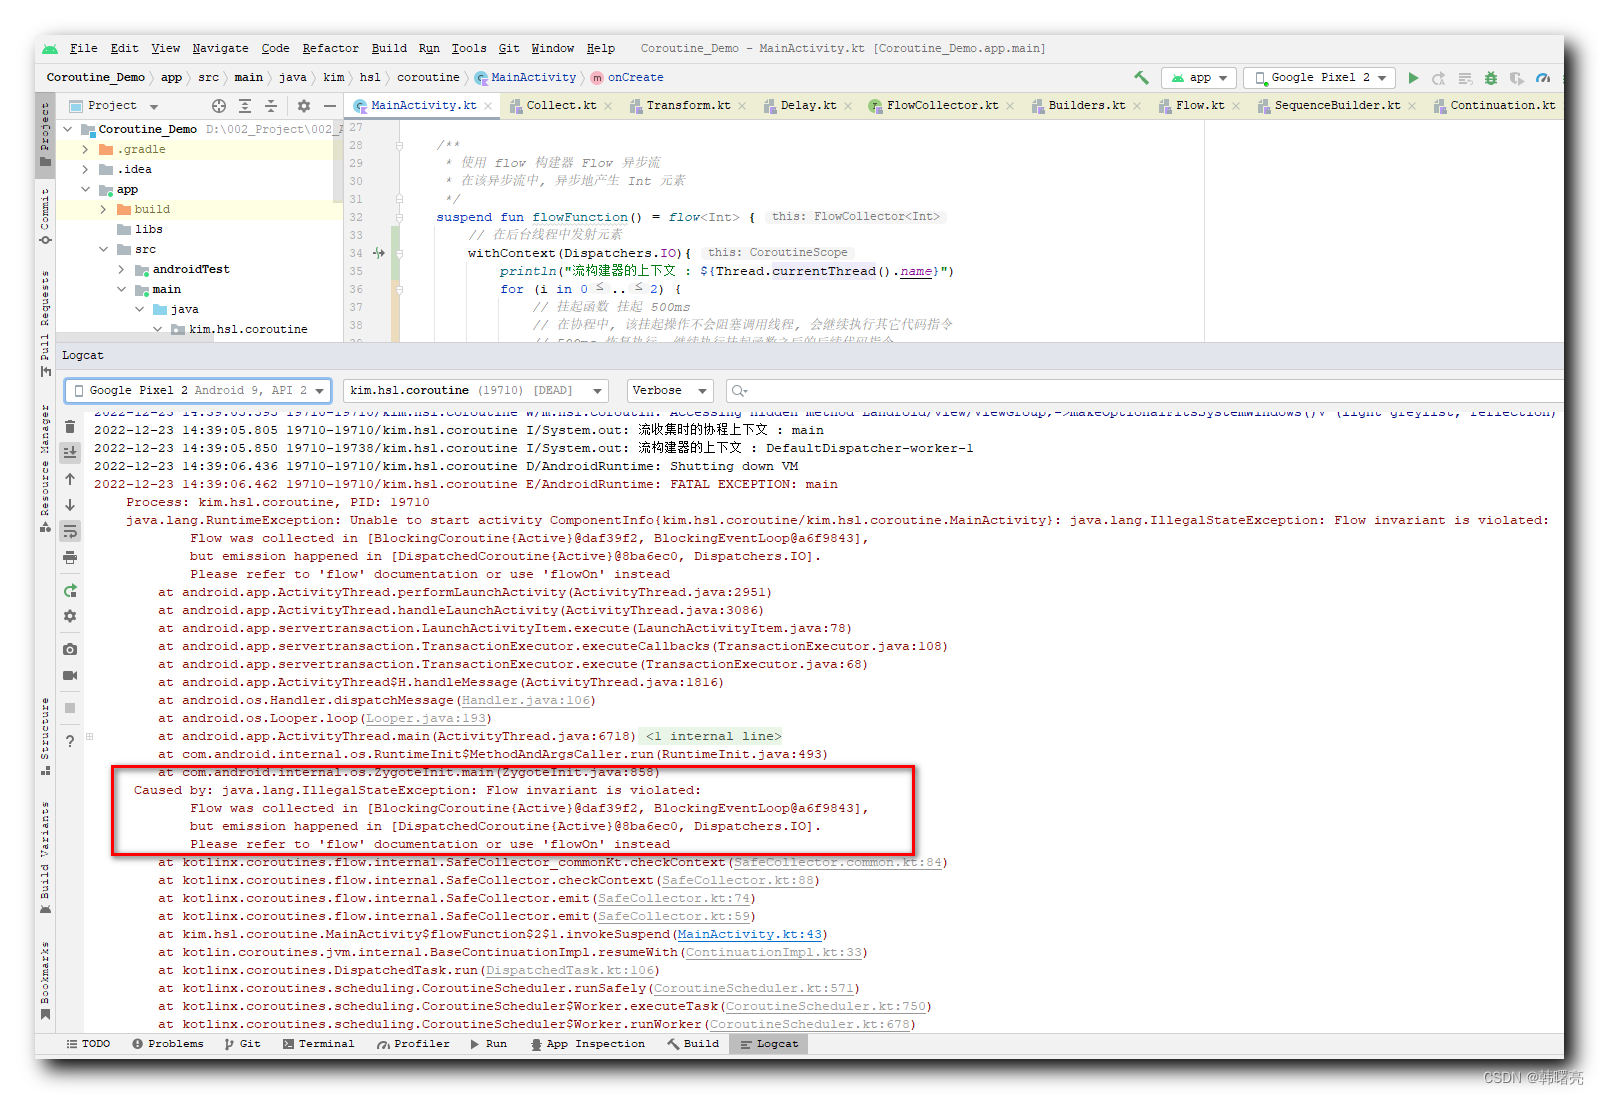Start debugging with the green bug icon
Viewport: 1599px width, 1094px height.
click(x=1491, y=78)
